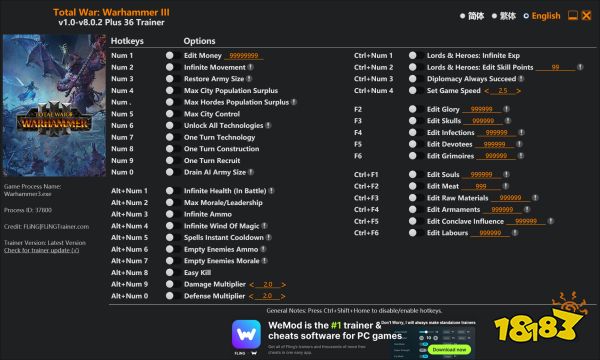Increase Set Game Speed with right arrow

point(518,91)
